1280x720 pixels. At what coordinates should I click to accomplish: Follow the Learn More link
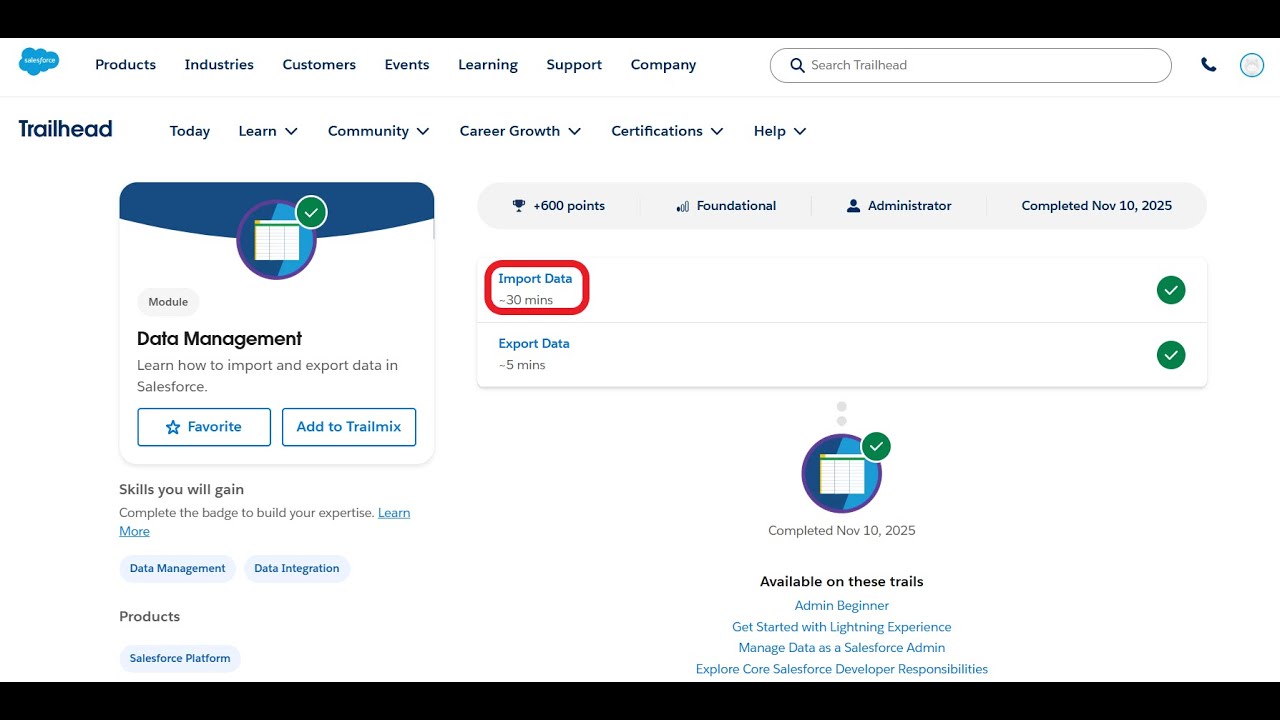394,513
